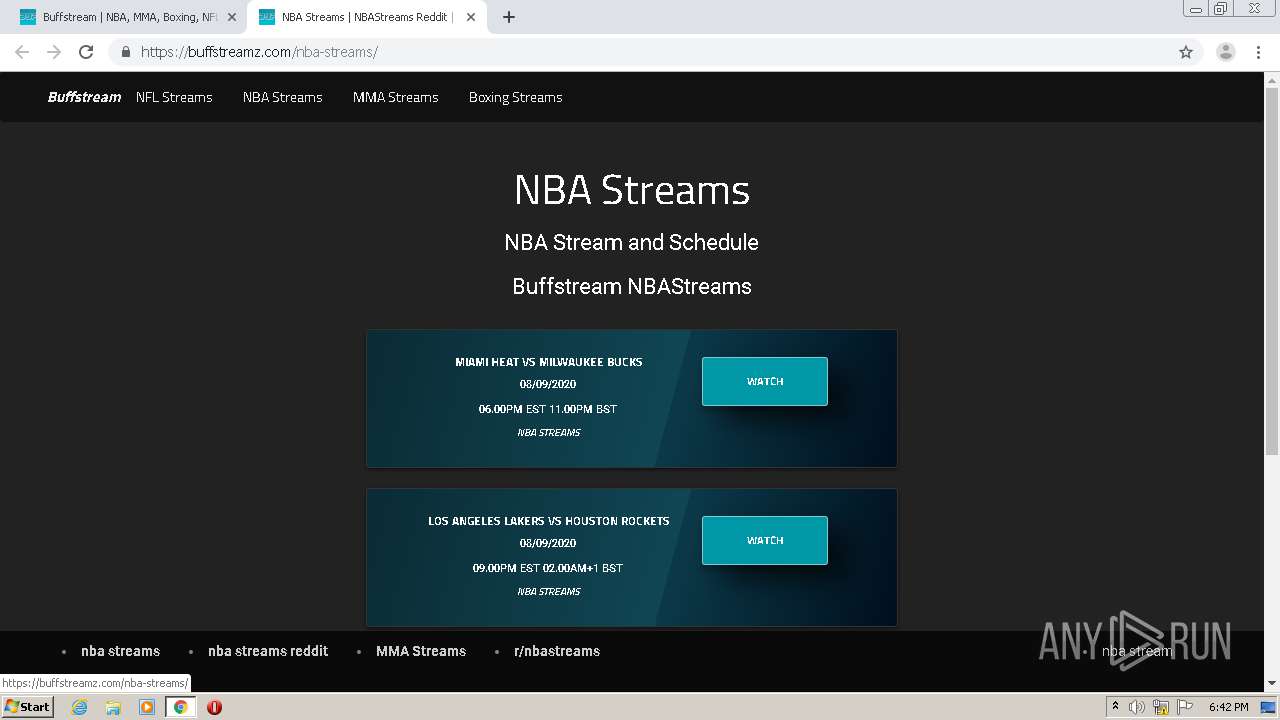
Task: Click Los Angeles Lakers vs Houston Rockets title
Action: coord(549,521)
